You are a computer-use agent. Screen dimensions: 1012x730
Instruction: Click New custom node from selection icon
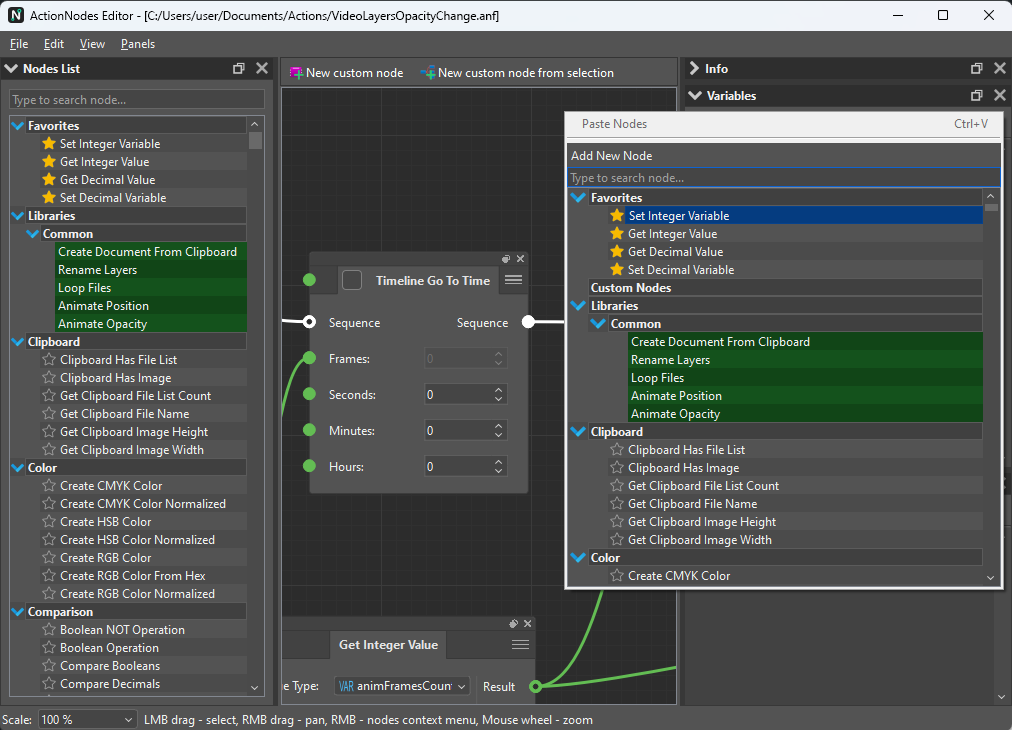428,73
